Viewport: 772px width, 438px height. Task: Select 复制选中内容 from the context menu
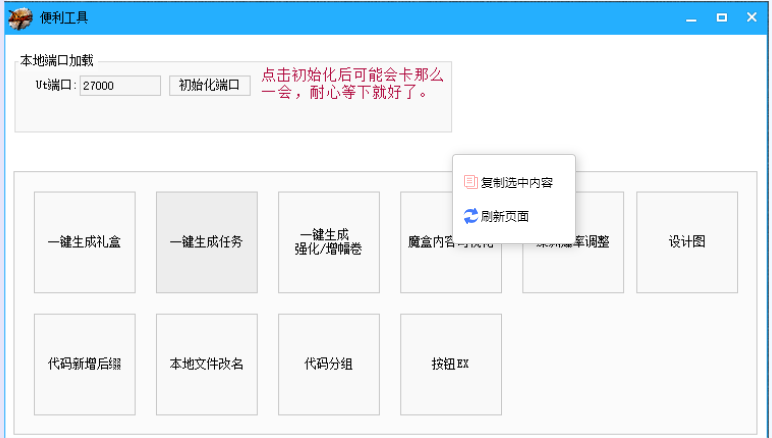point(516,183)
